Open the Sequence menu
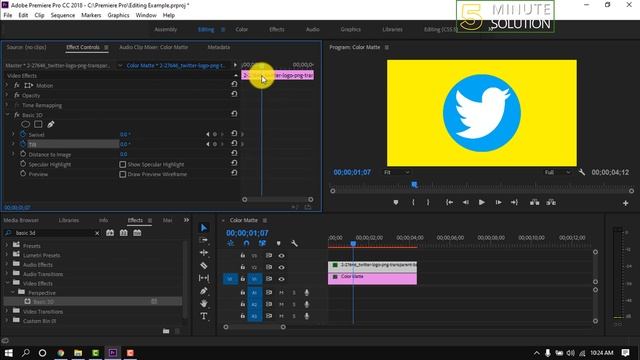 coord(62,15)
